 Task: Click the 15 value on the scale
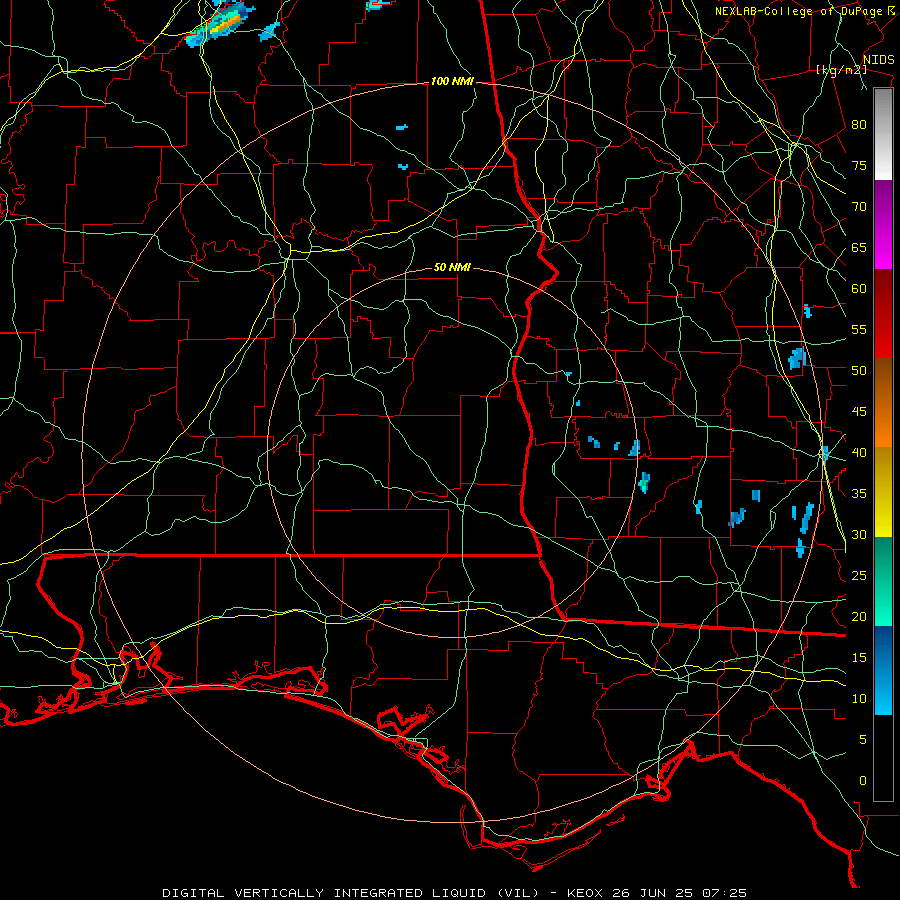point(859,658)
